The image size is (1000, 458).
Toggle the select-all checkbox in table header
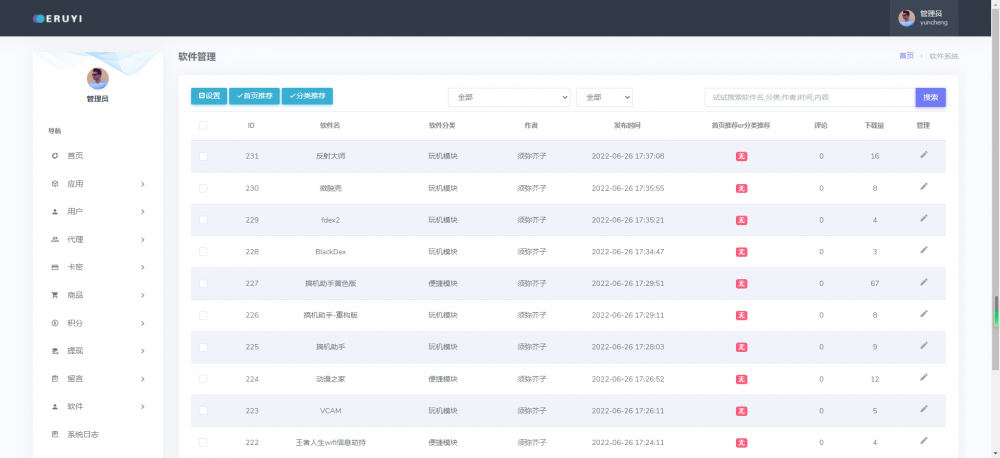tap(203, 125)
